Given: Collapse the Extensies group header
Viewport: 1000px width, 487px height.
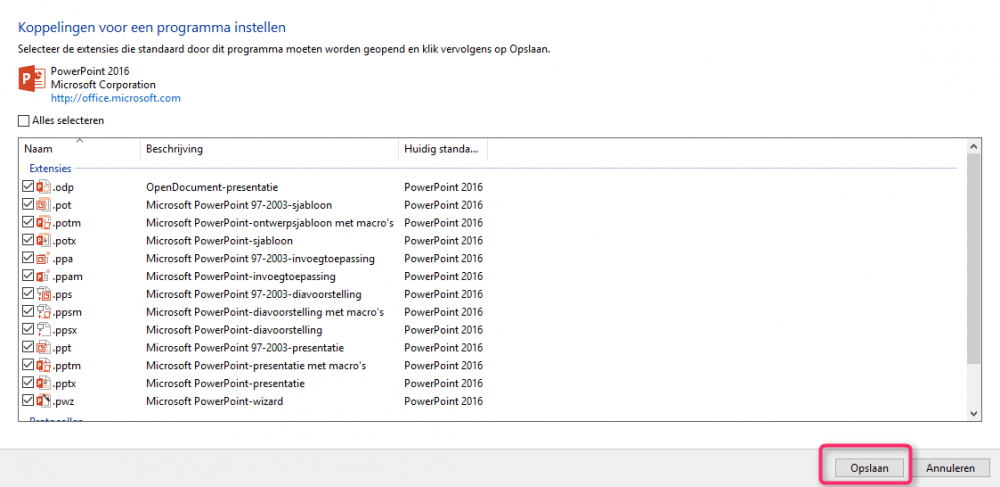Looking at the screenshot, I should coord(50,168).
